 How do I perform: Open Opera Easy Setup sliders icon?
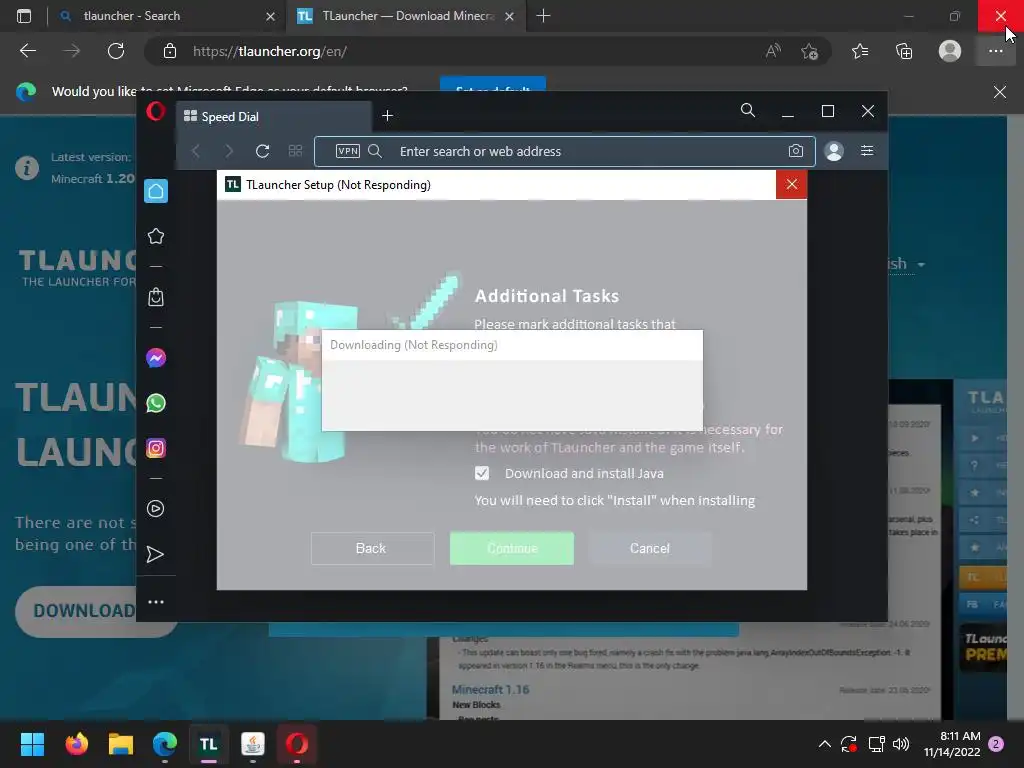(x=867, y=151)
